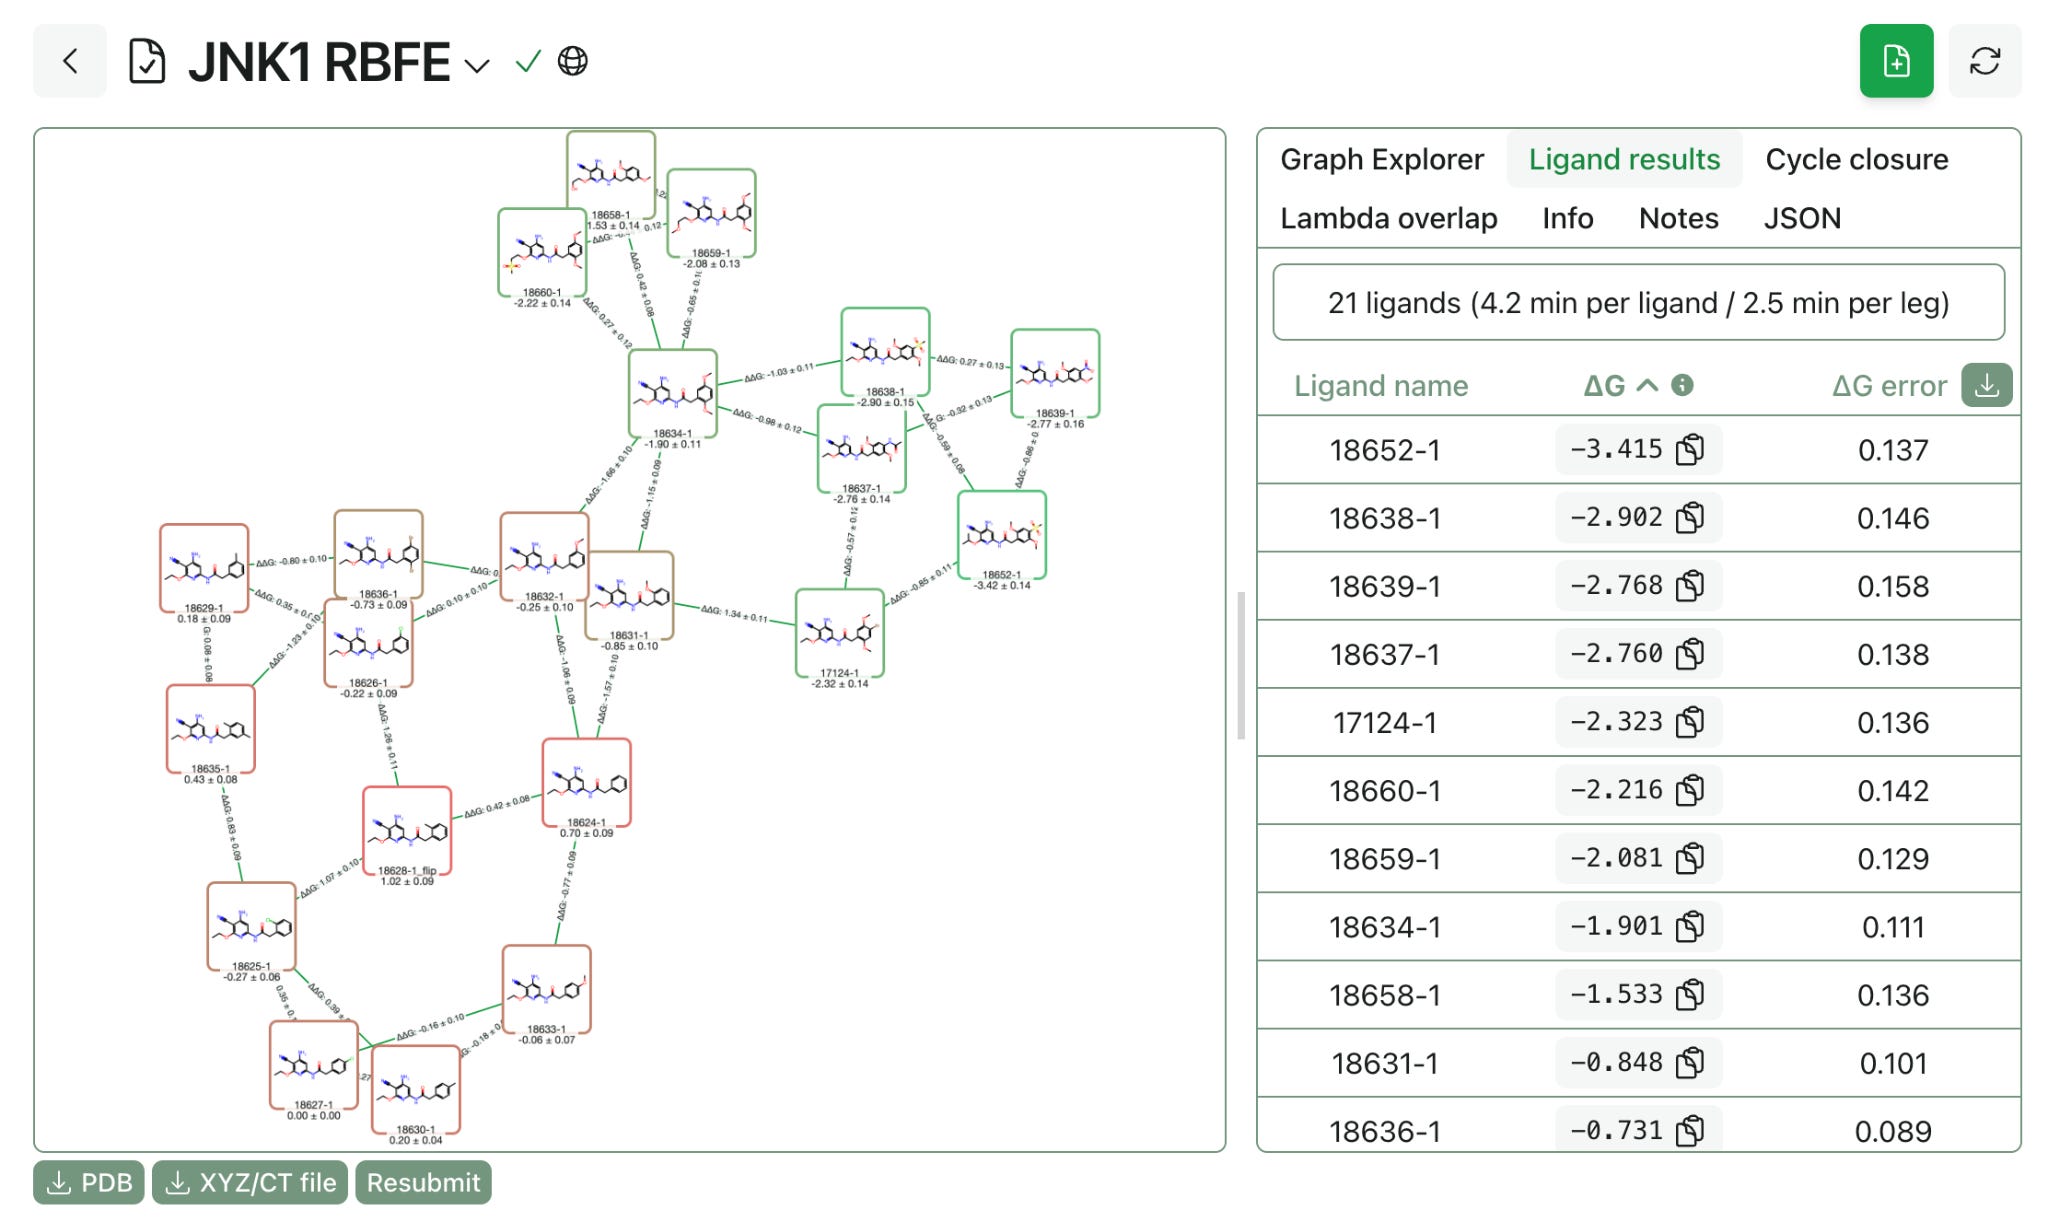
Task: Click the refresh arrows icon
Action: pyautogui.click(x=1984, y=62)
